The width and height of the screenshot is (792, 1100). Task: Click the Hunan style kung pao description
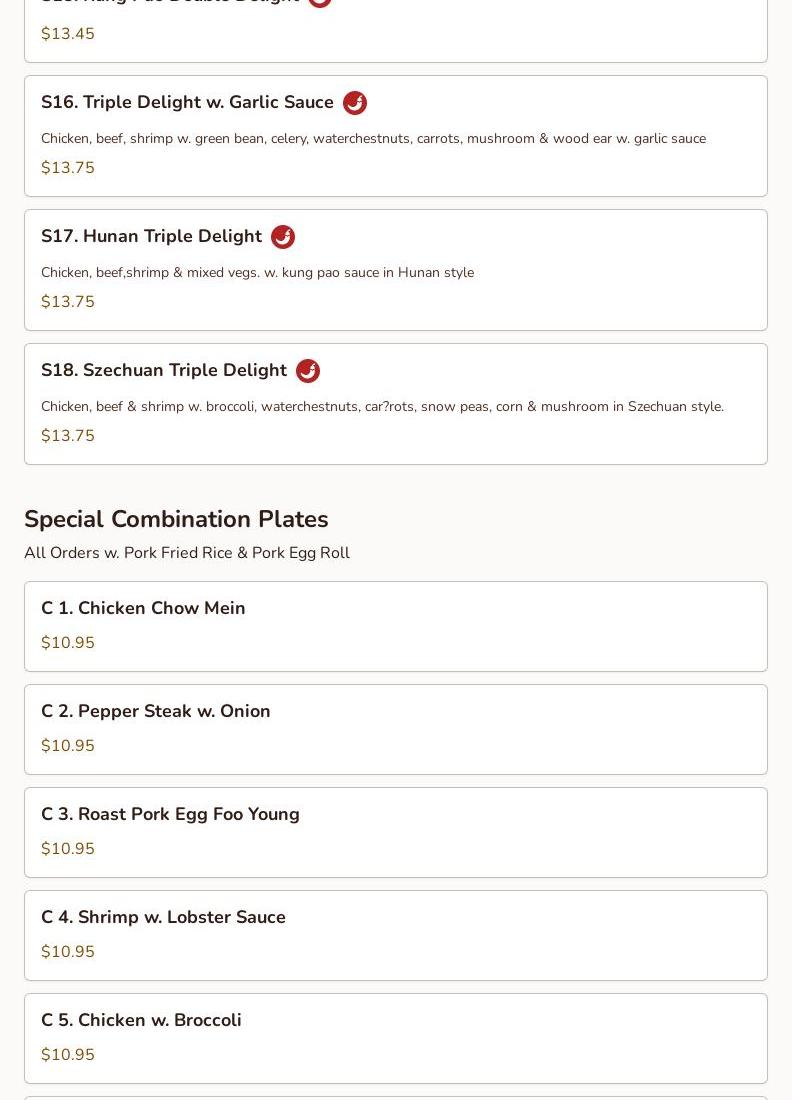pyautogui.click(x=257, y=273)
